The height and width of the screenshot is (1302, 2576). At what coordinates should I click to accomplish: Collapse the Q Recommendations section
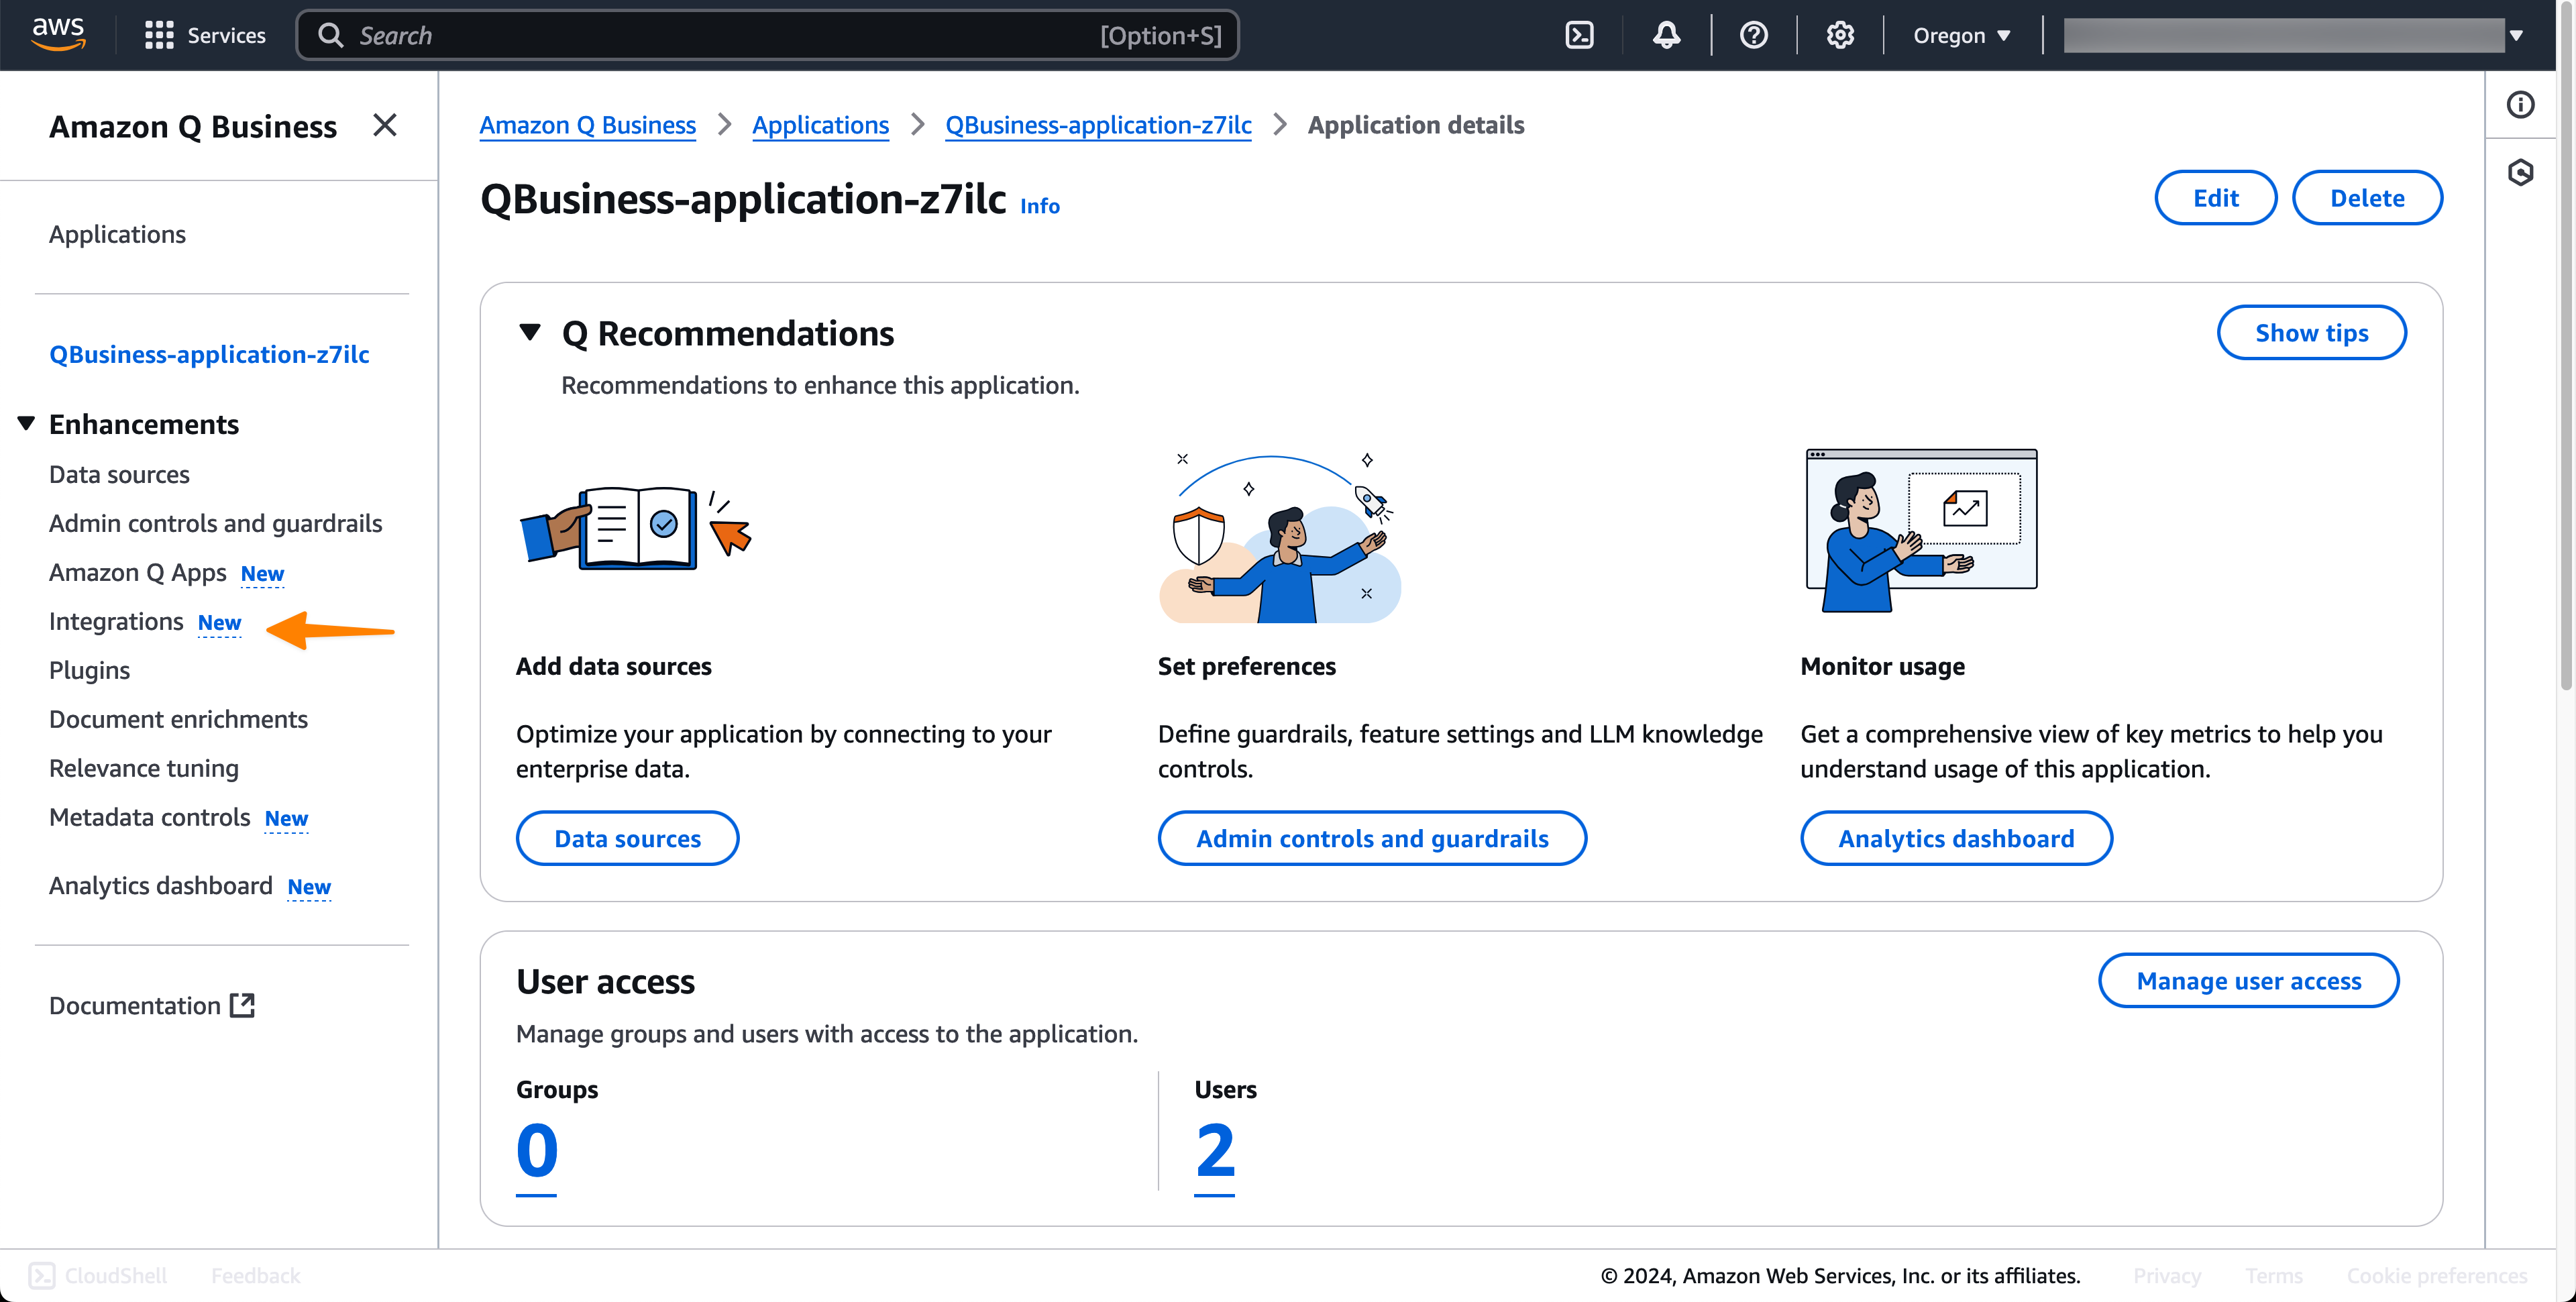pos(530,332)
